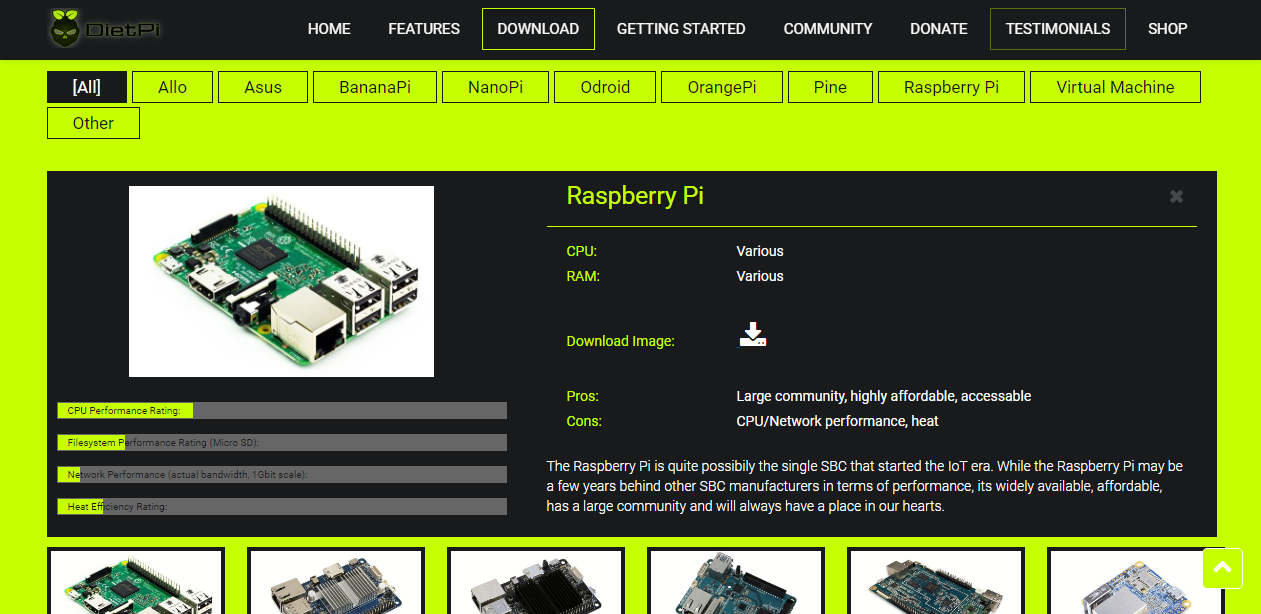Click the DietPi logo

pos(104,29)
